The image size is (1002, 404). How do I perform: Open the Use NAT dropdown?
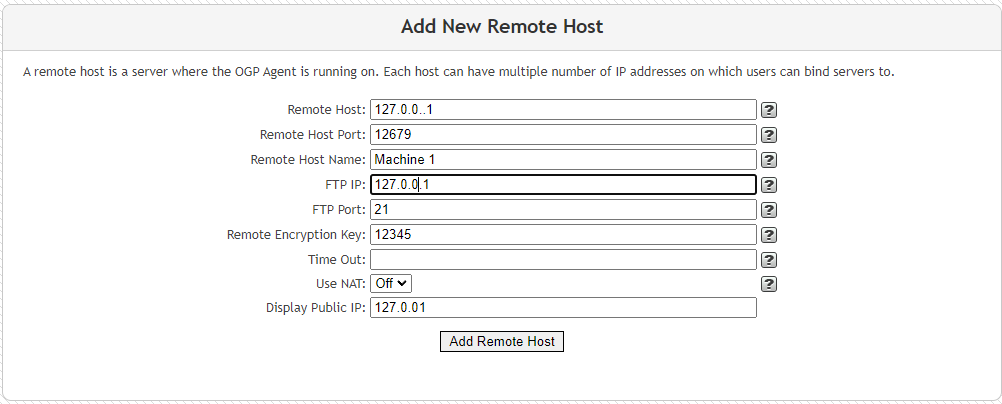coord(391,283)
